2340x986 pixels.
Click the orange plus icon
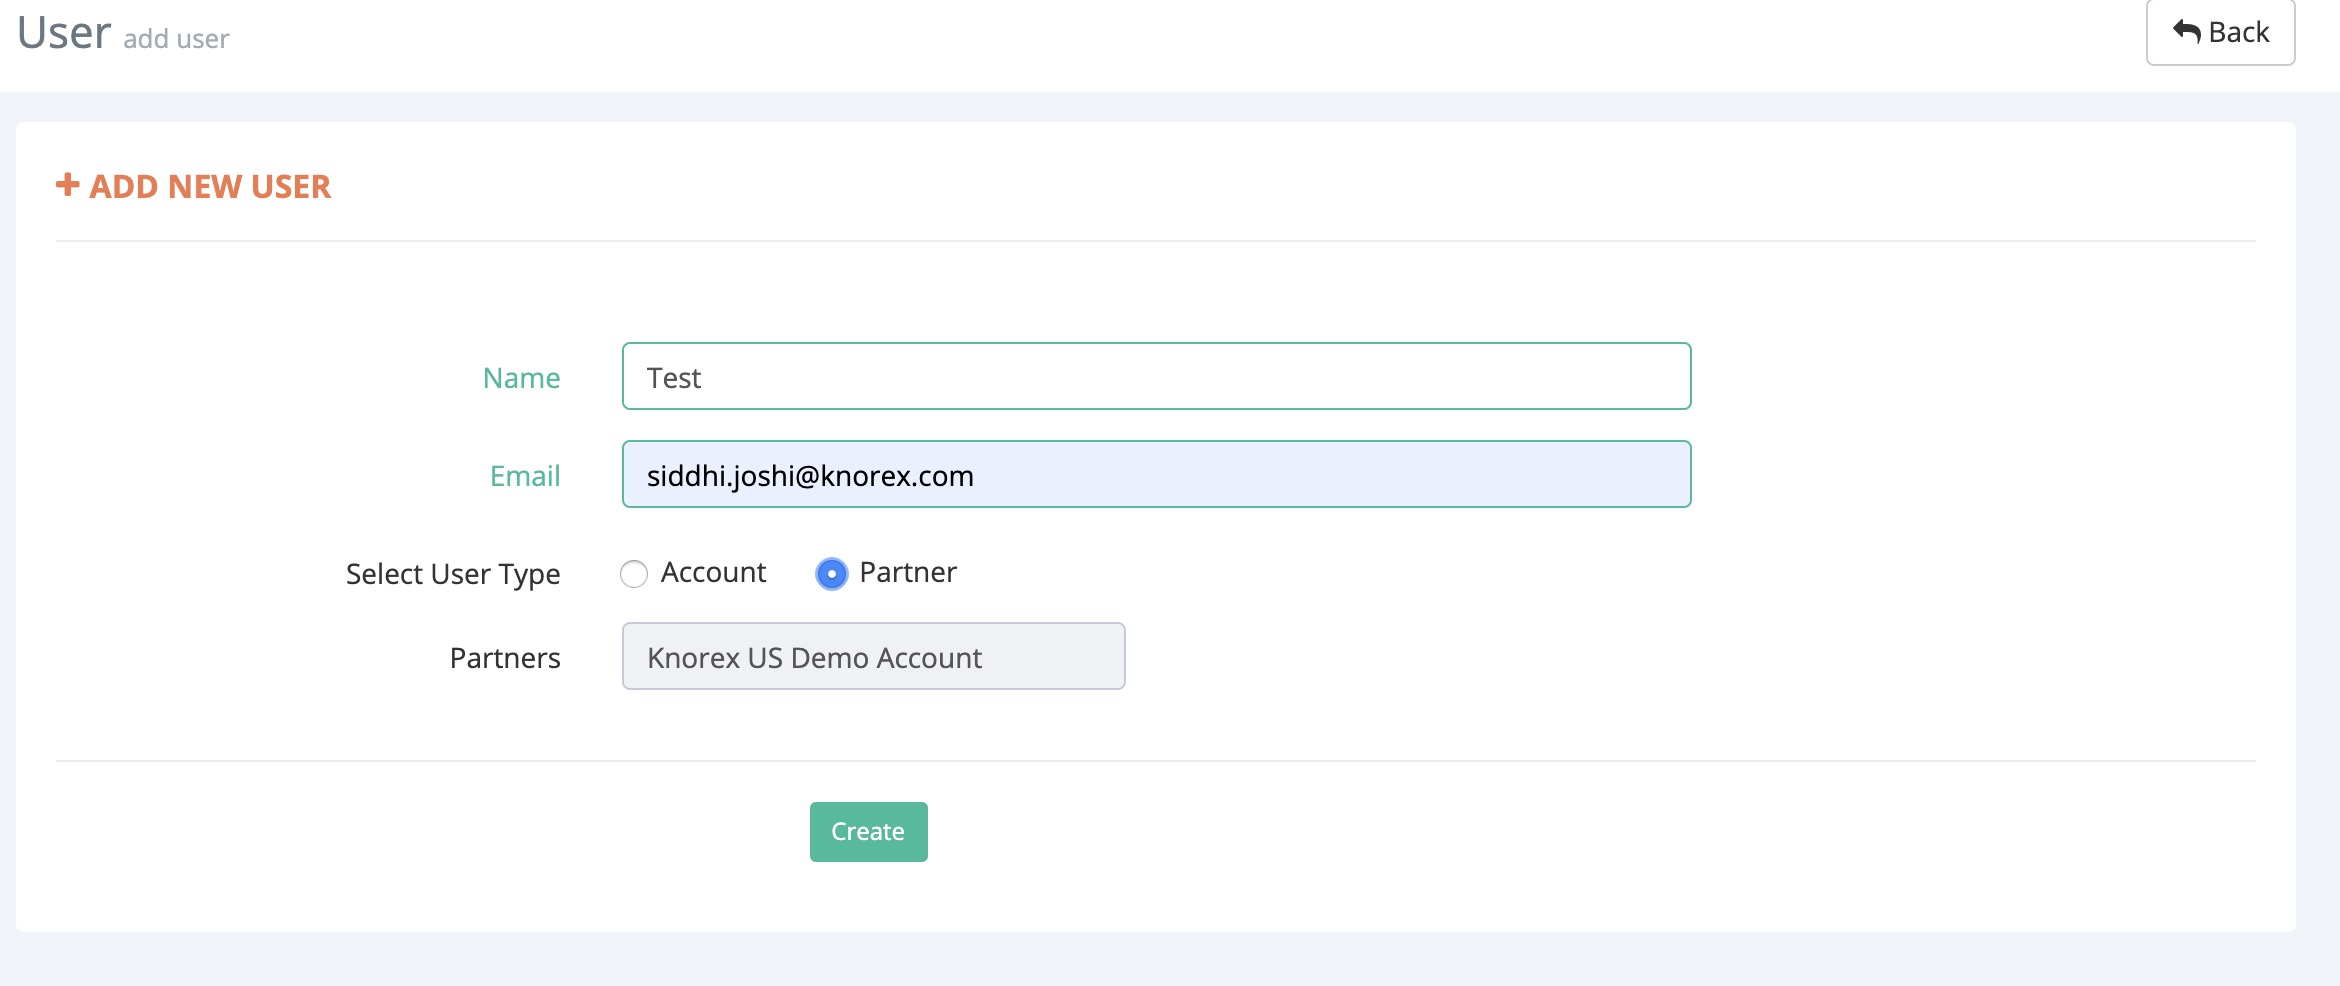pyautogui.click(x=67, y=185)
